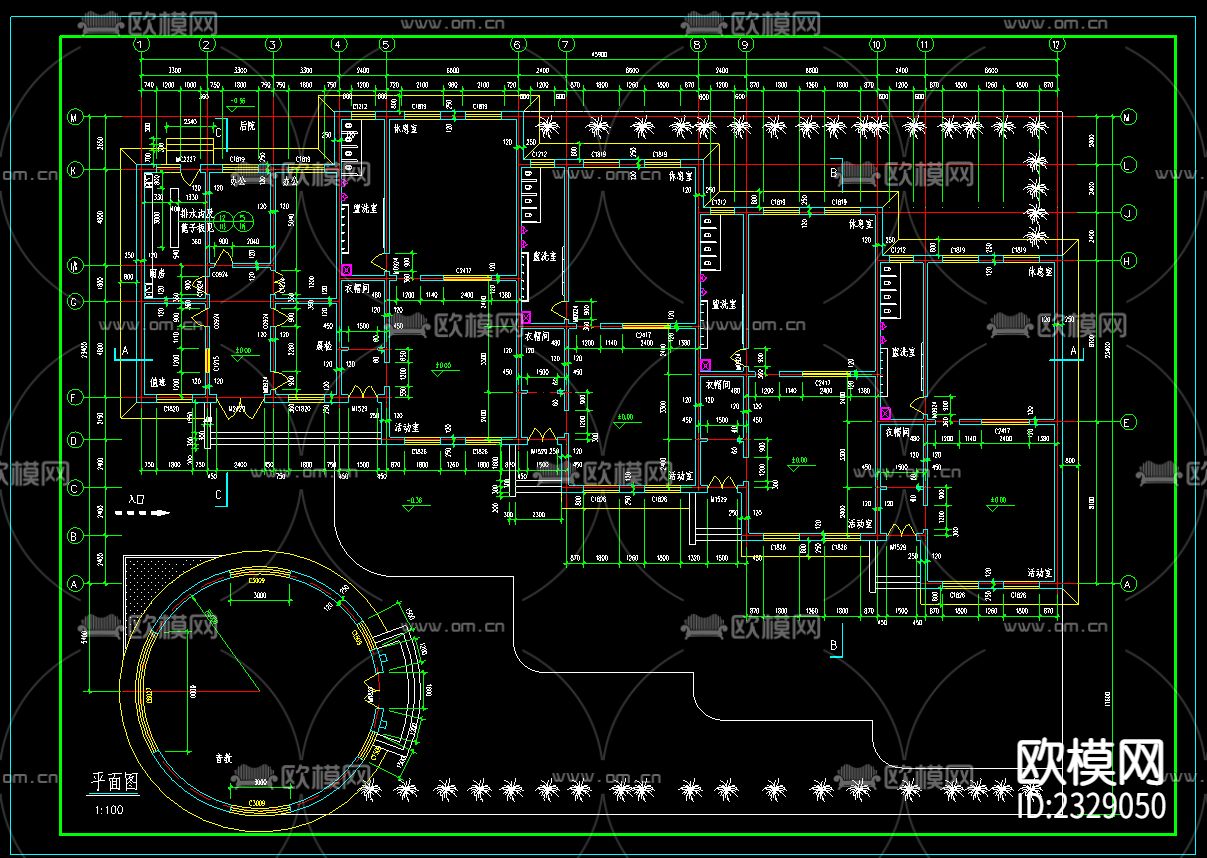1207x858 pixels.
Task: Click the ID:2329050 label
Action: coord(1091,805)
